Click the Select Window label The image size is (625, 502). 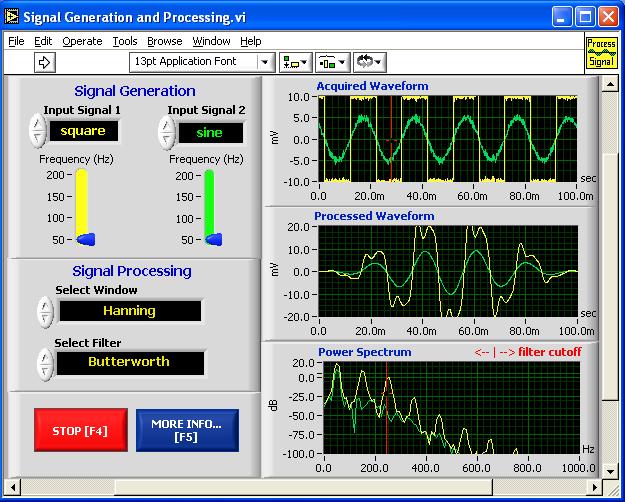coord(96,290)
